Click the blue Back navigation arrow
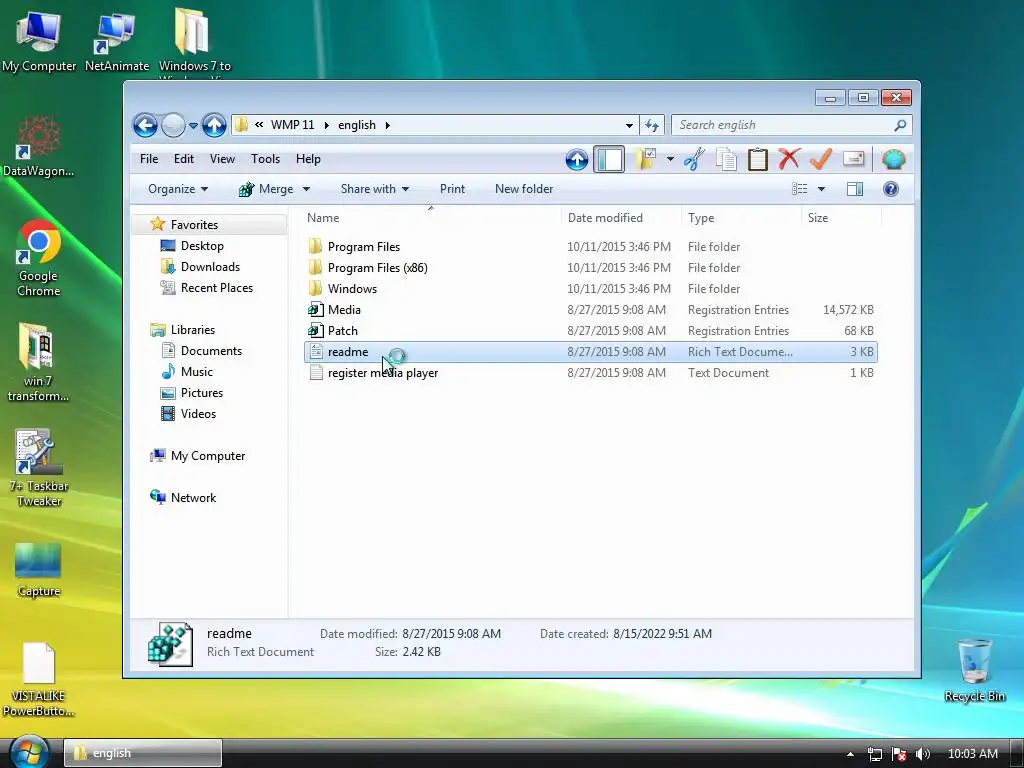Image resolution: width=1024 pixels, height=768 pixels. click(x=145, y=125)
